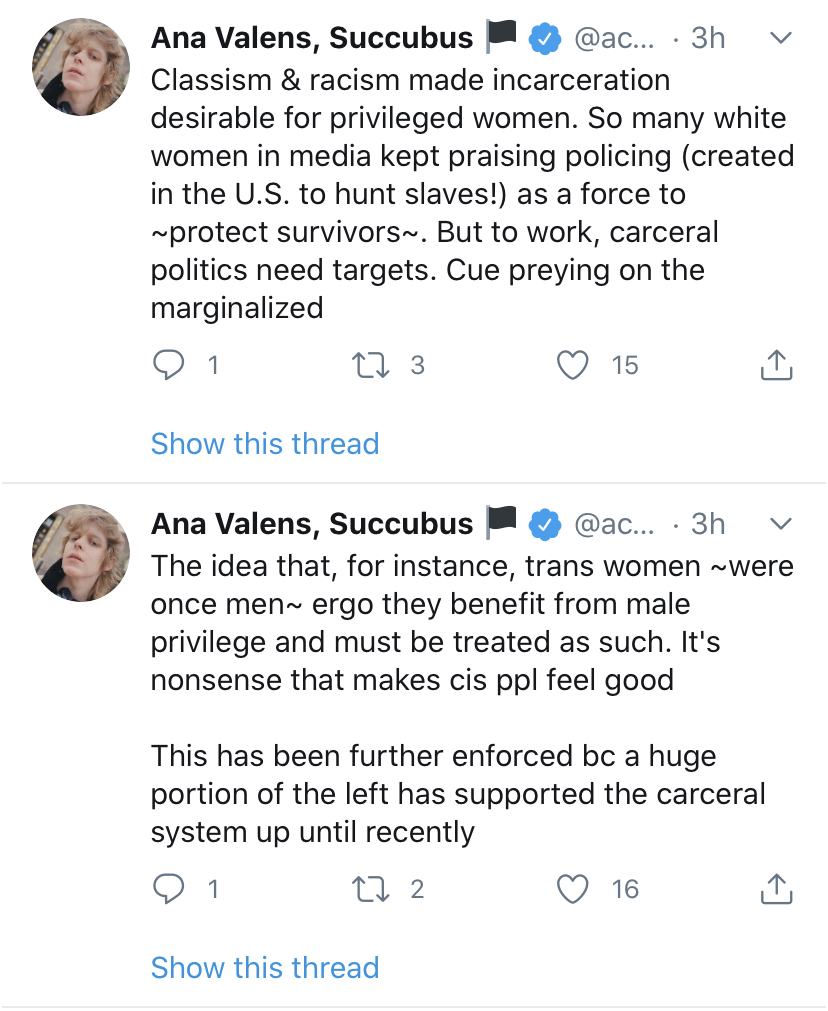Show this thread under the first tweet
The image size is (828, 1011).
(265, 444)
